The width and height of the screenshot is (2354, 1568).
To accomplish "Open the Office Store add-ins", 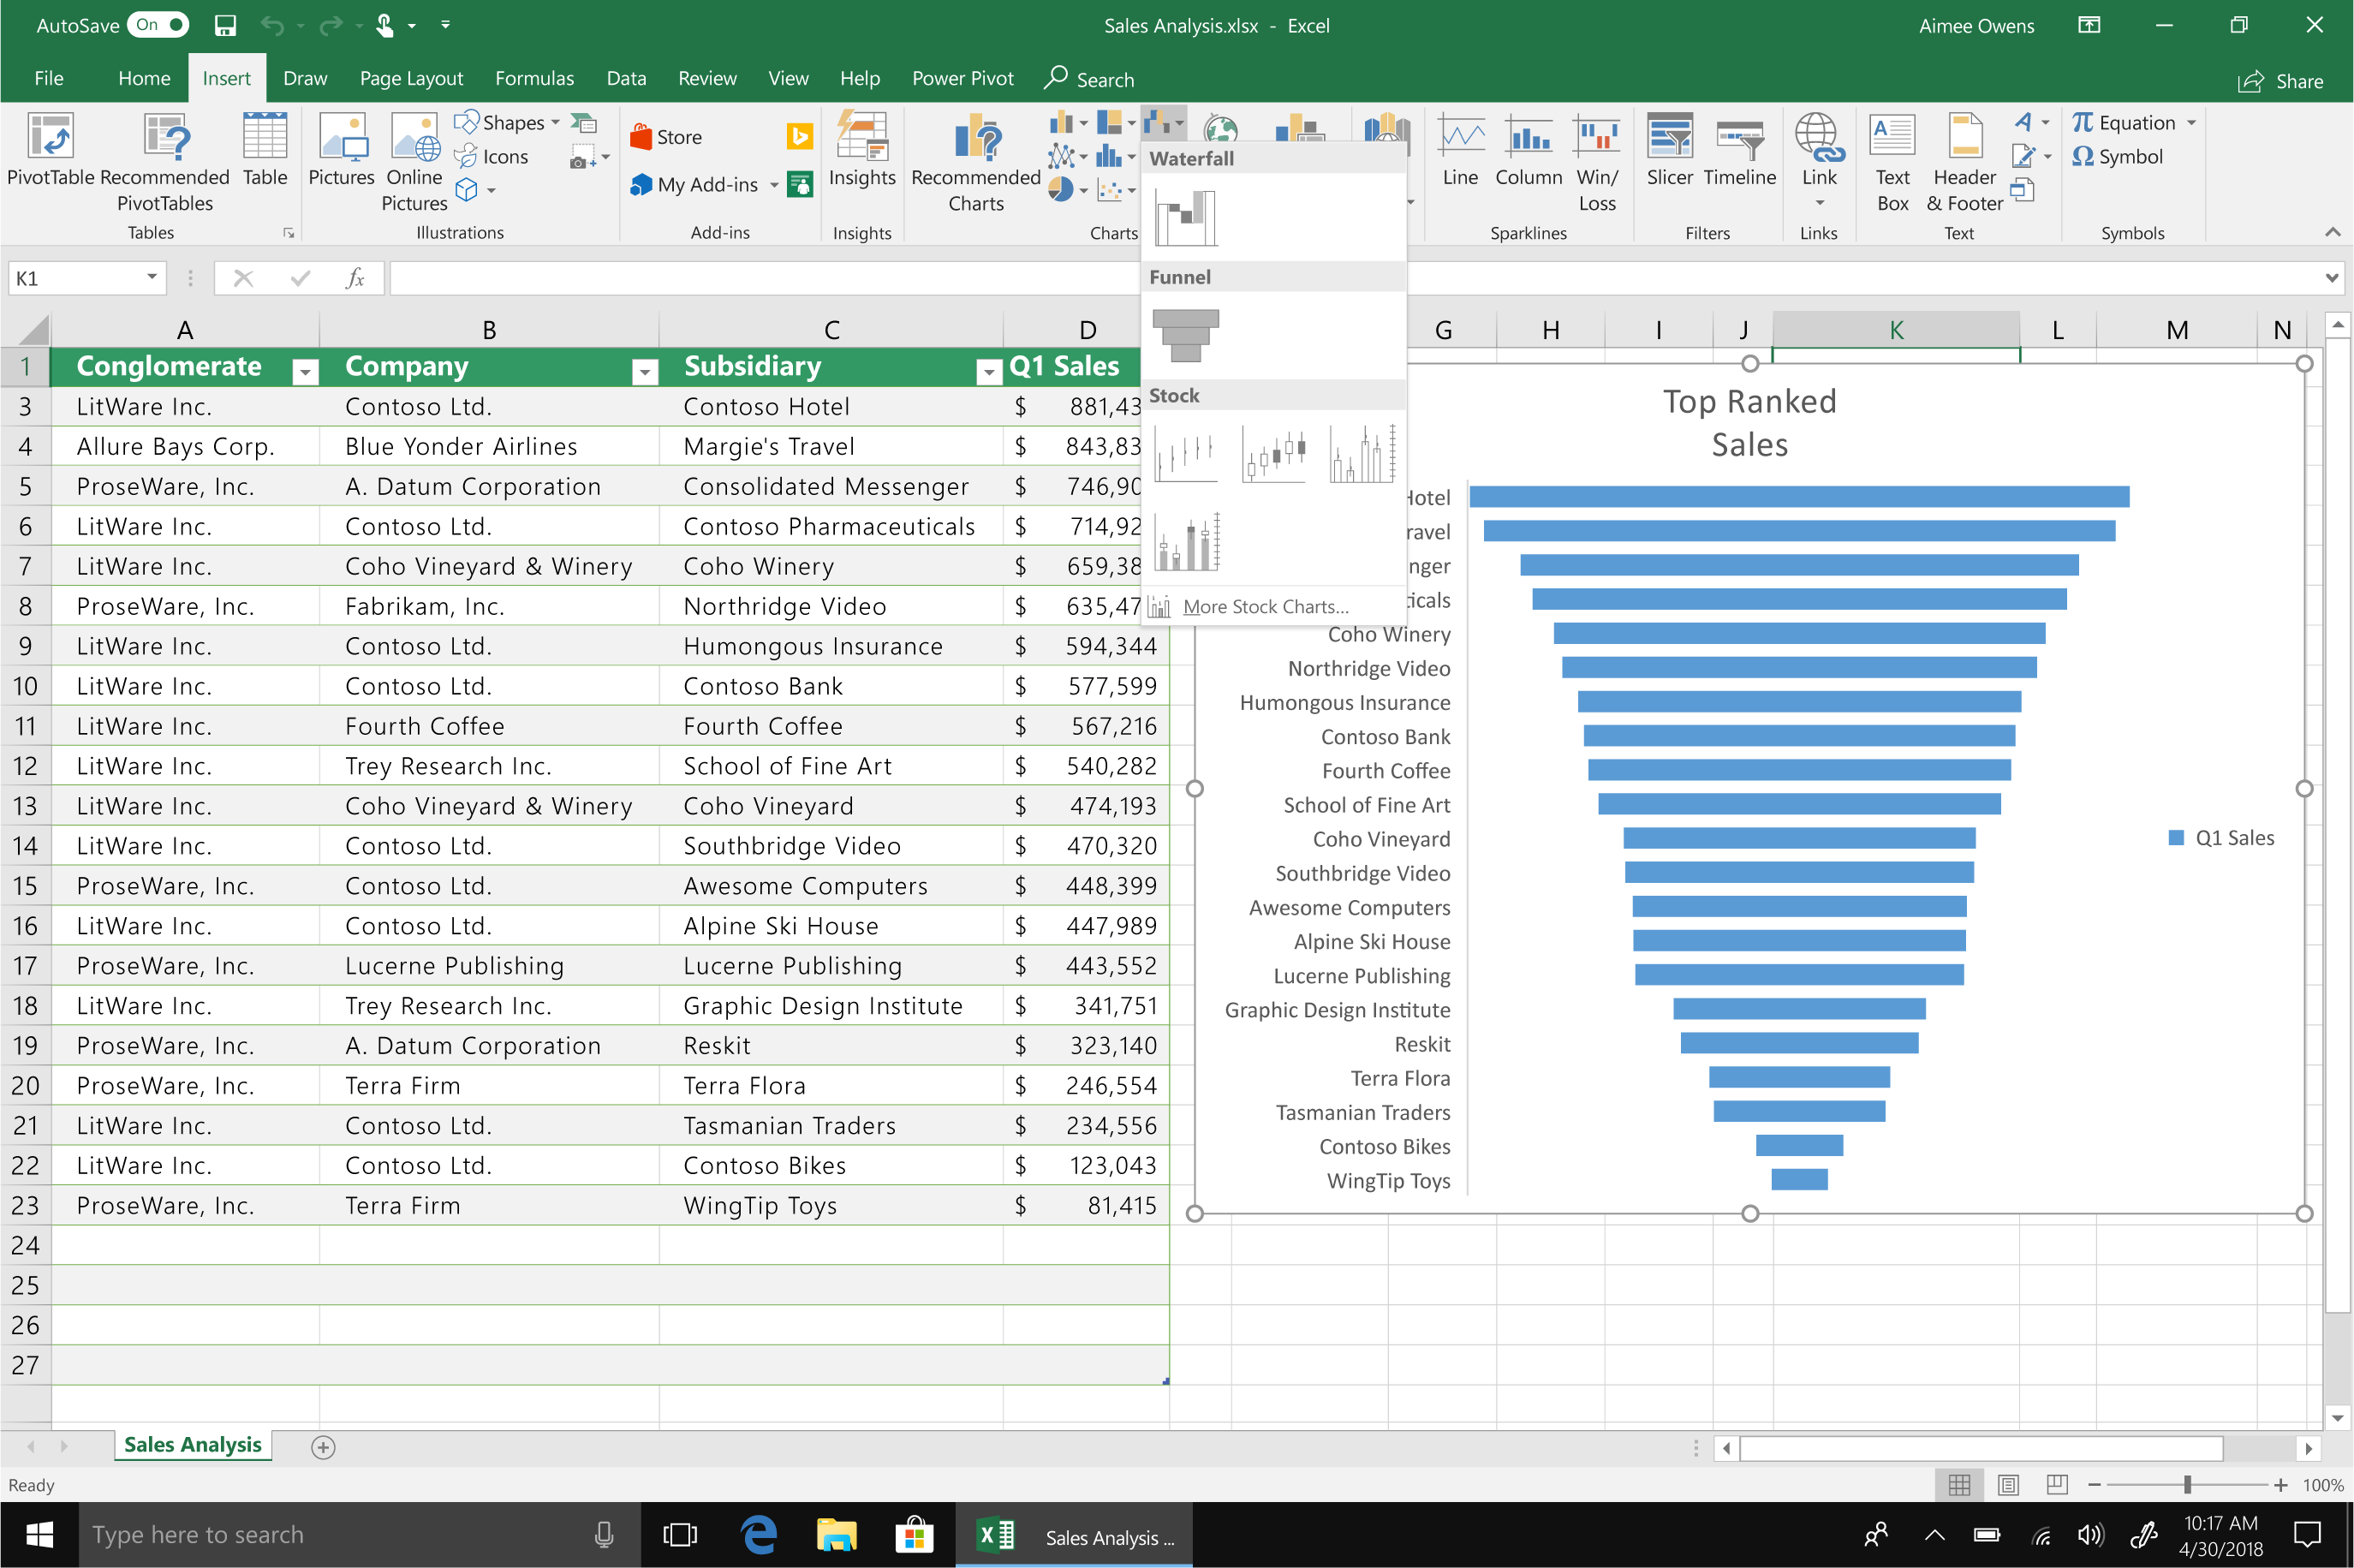I will pyautogui.click(x=666, y=137).
